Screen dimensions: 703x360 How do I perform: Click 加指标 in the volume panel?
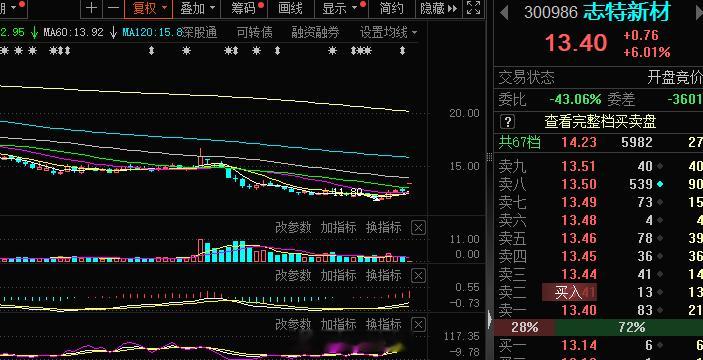[x=338, y=228]
